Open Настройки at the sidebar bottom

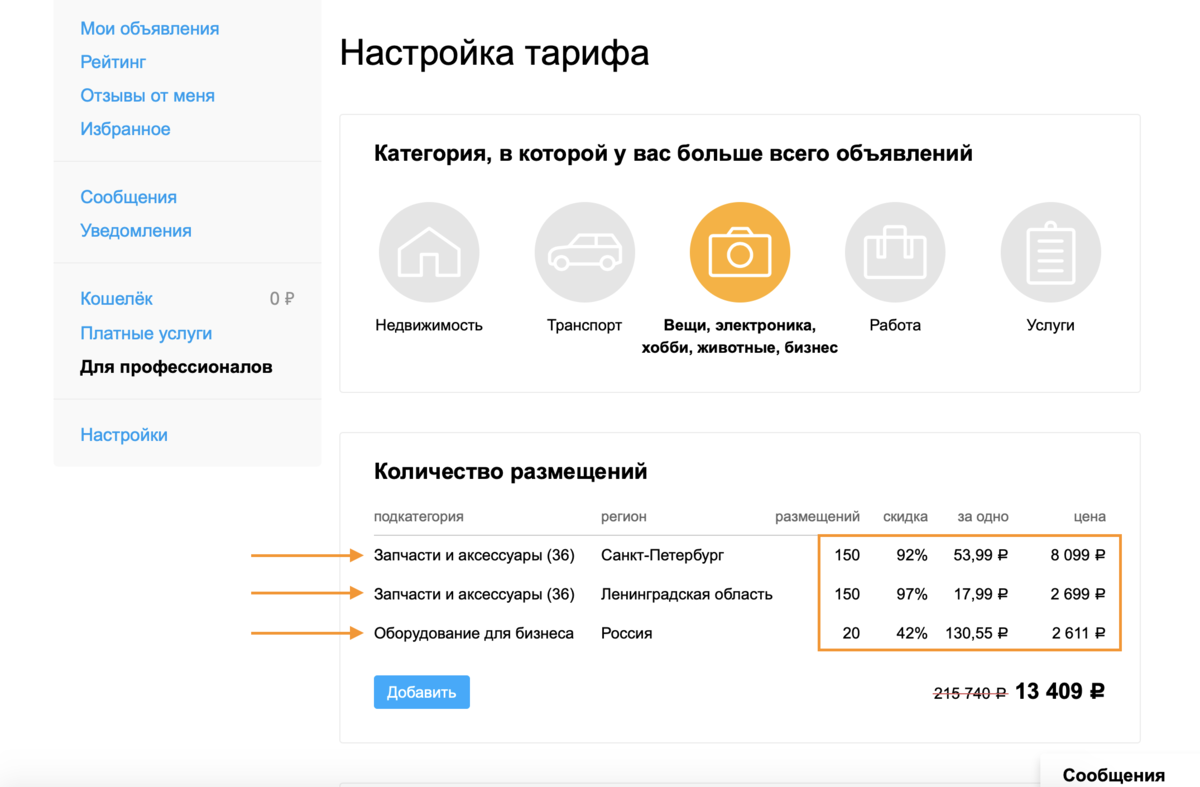(x=124, y=434)
